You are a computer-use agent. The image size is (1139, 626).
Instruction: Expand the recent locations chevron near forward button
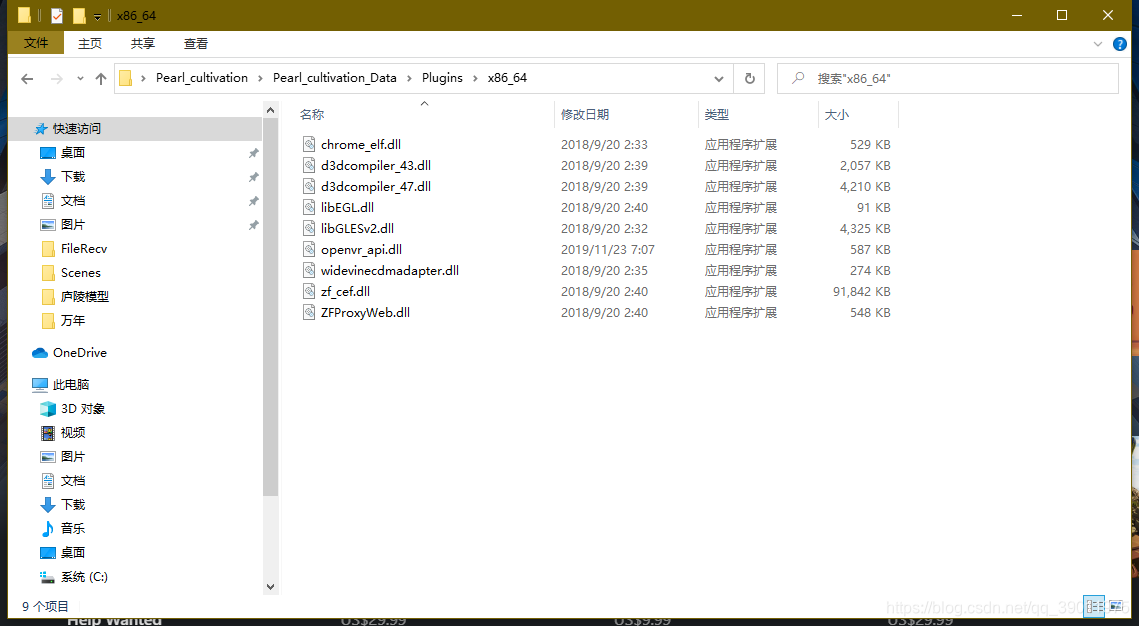coord(79,78)
